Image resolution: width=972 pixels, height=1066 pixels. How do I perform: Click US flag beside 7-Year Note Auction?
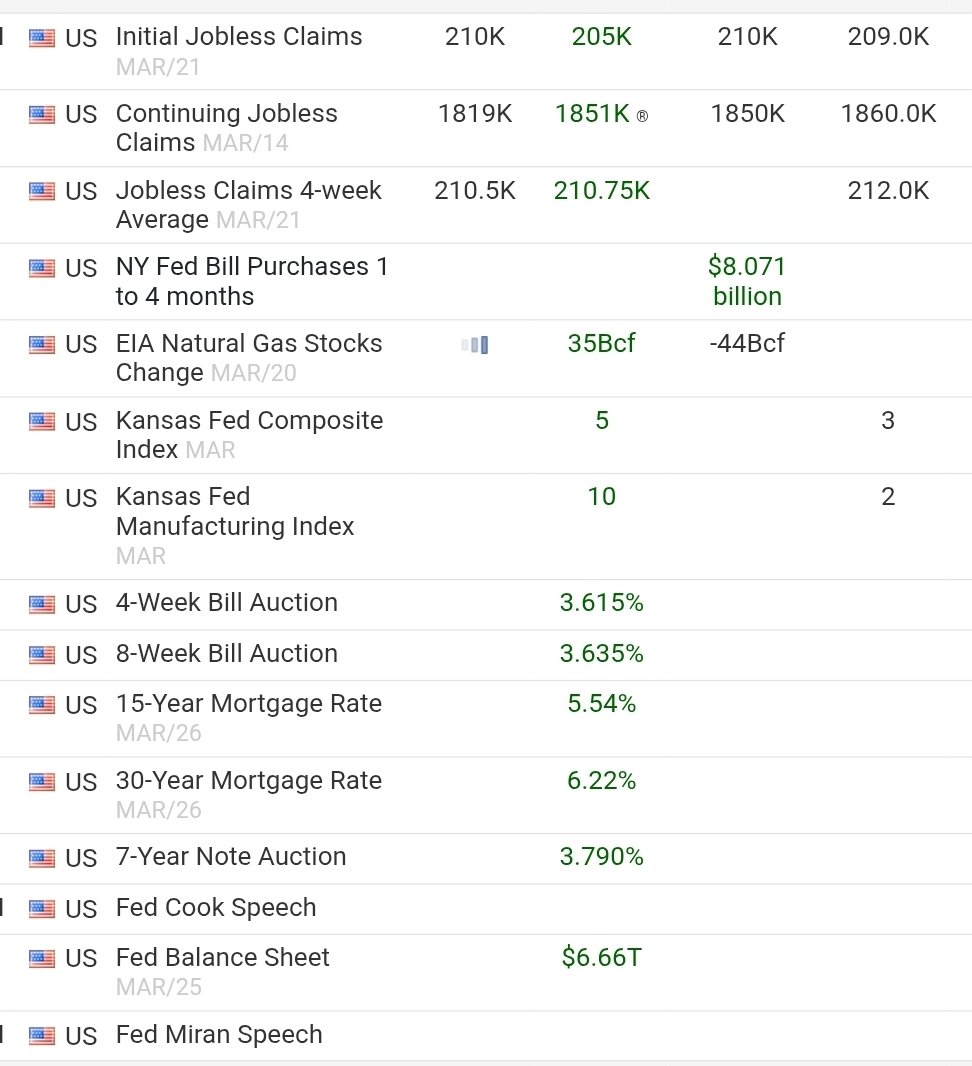(41, 858)
